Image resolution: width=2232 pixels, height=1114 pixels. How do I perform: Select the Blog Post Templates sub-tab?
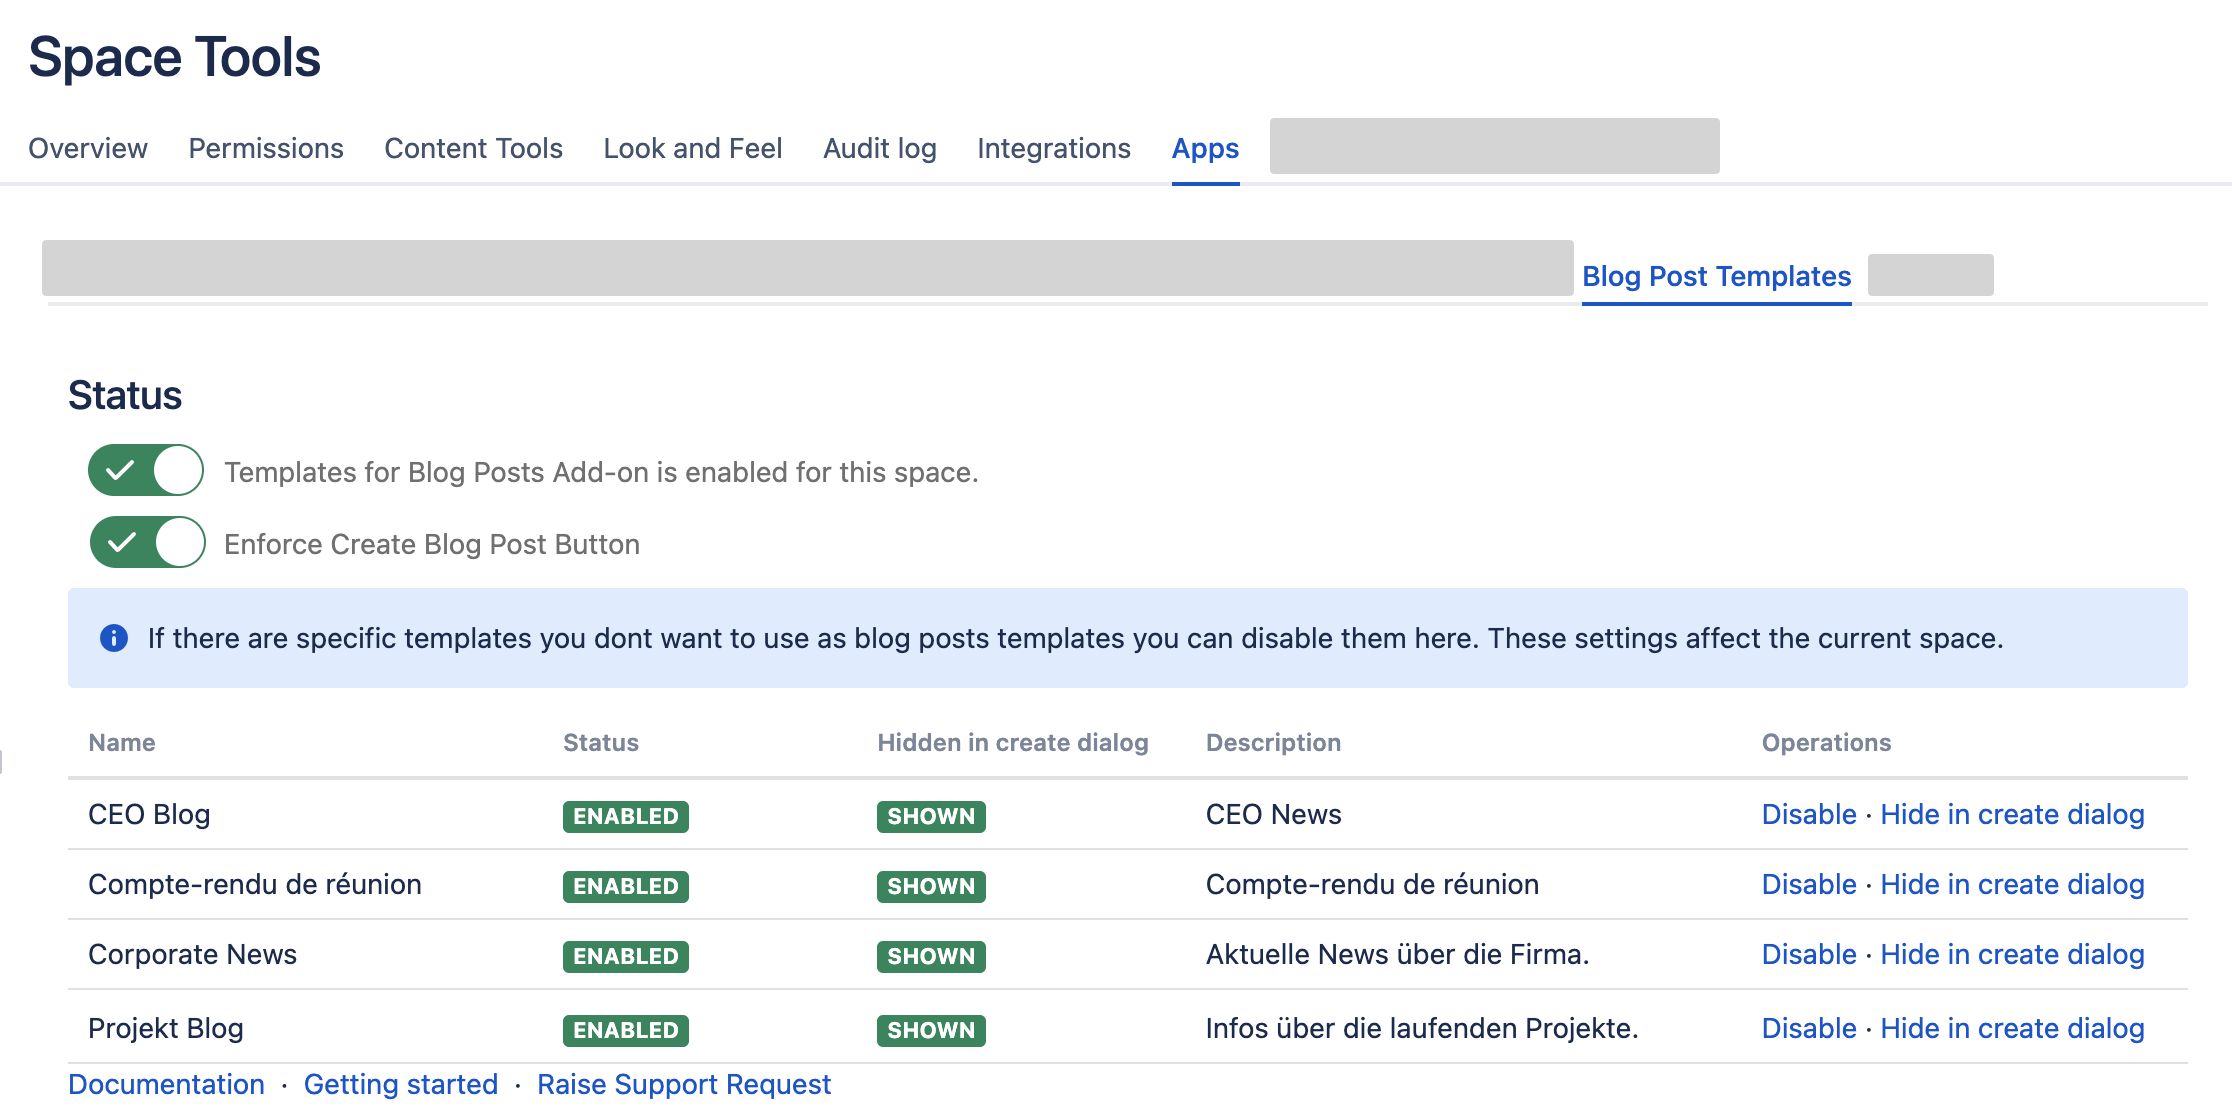[x=1716, y=276]
